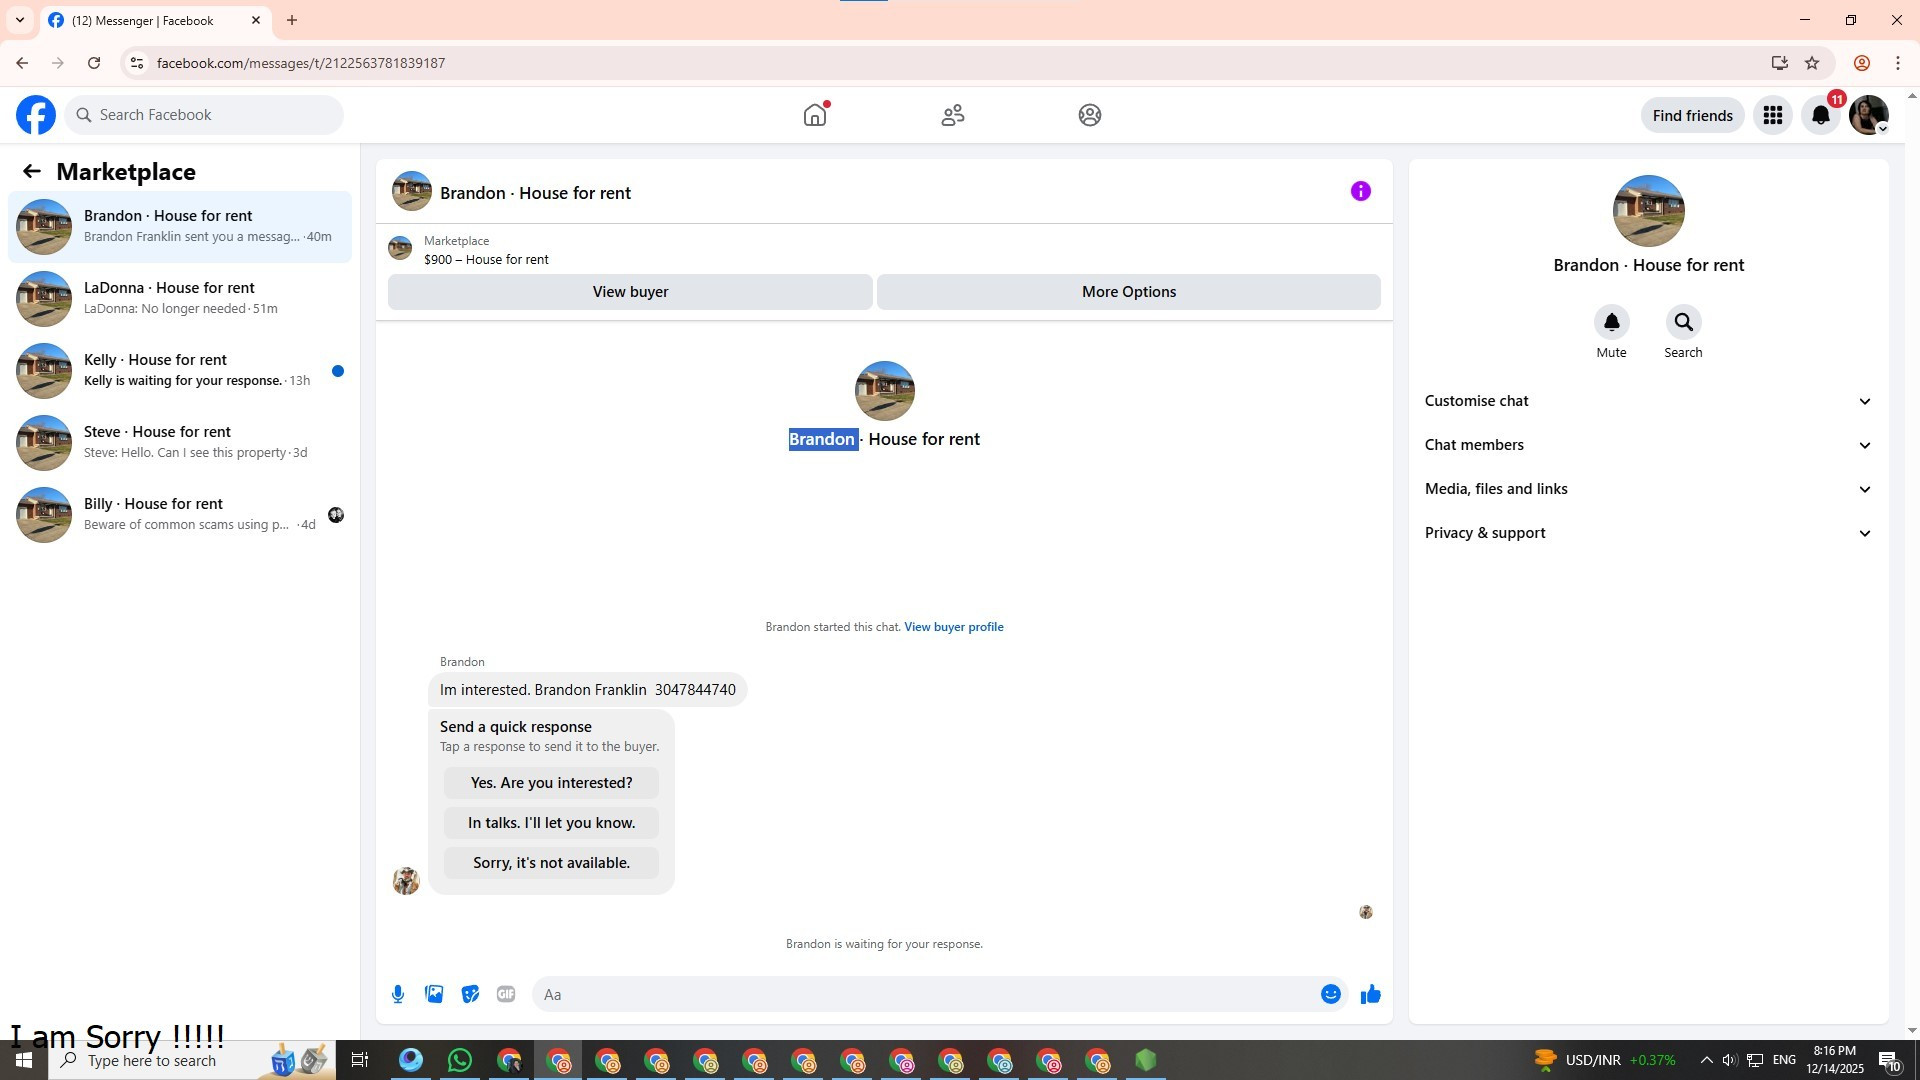Open the GIF picker icon
The width and height of the screenshot is (1920, 1080).
pos(506,994)
